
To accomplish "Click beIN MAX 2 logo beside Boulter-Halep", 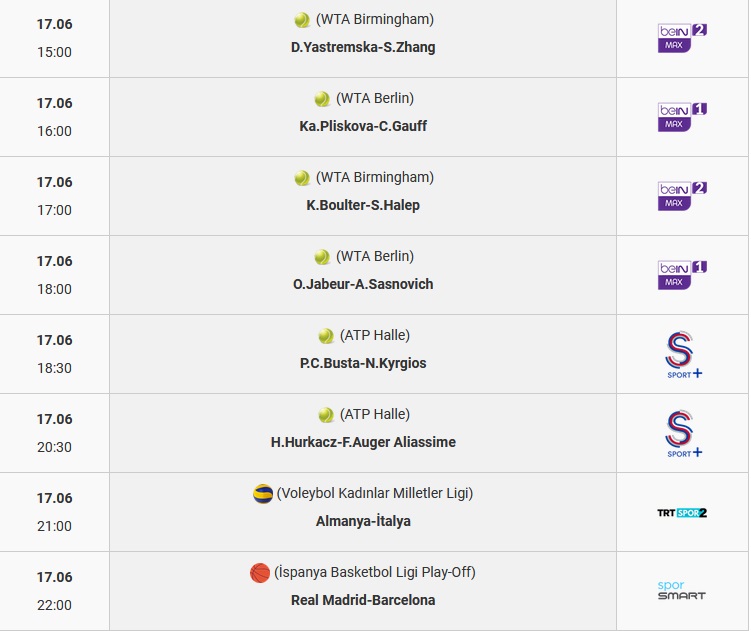I will pyautogui.click(x=682, y=196).
